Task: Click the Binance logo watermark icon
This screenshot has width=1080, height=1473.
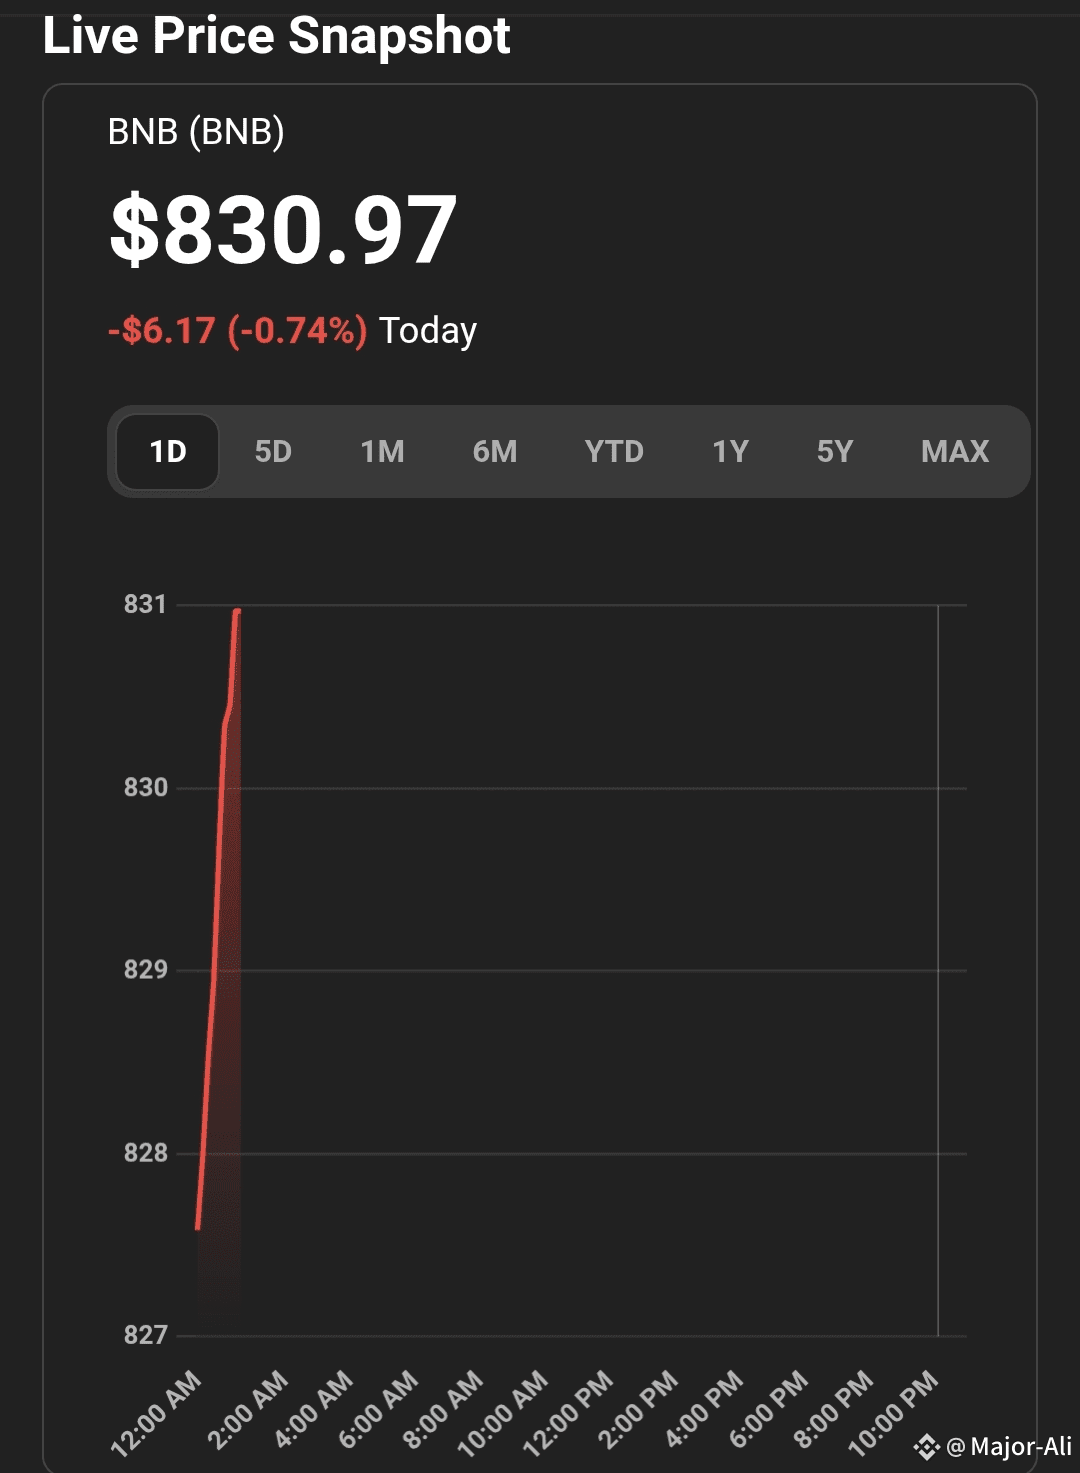Action: click(x=927, y=1447)
